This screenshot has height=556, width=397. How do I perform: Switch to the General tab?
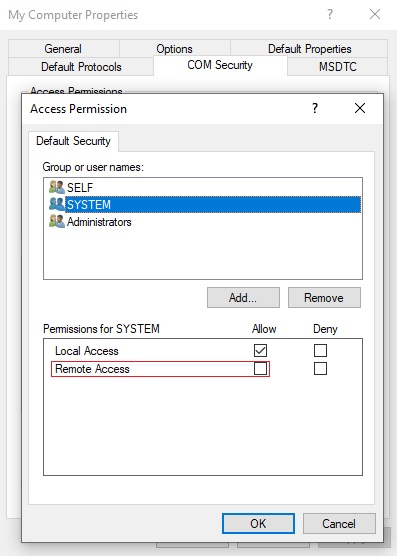(x=63, y=49)
